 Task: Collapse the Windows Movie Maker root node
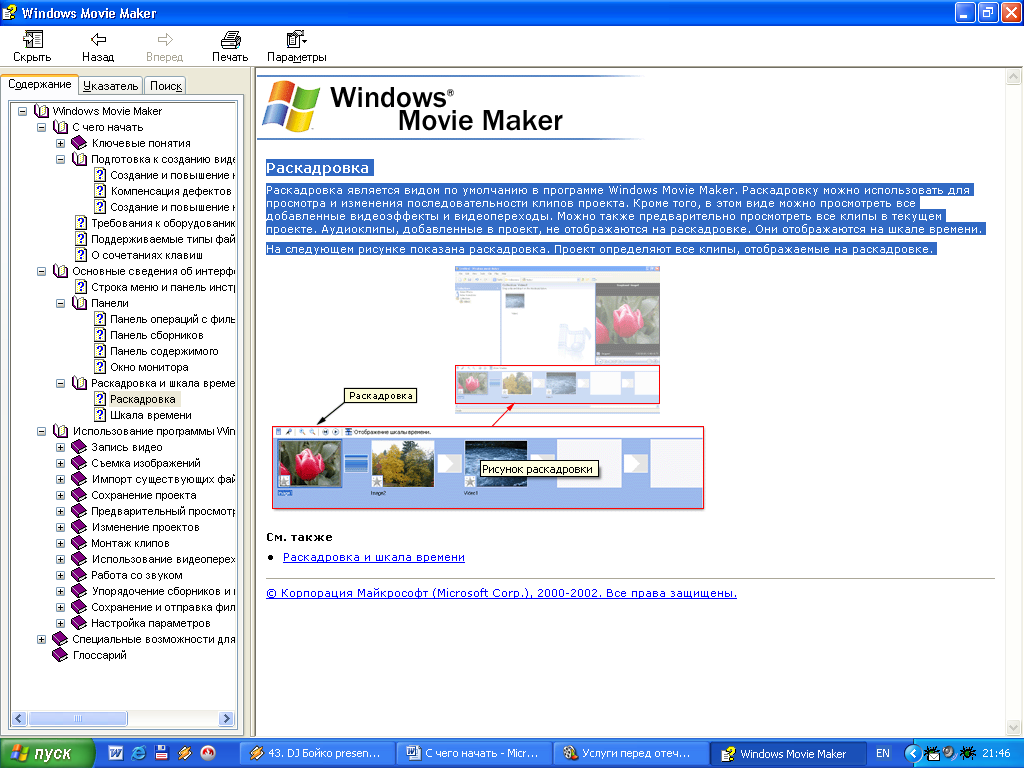click(x=22, y=111)
